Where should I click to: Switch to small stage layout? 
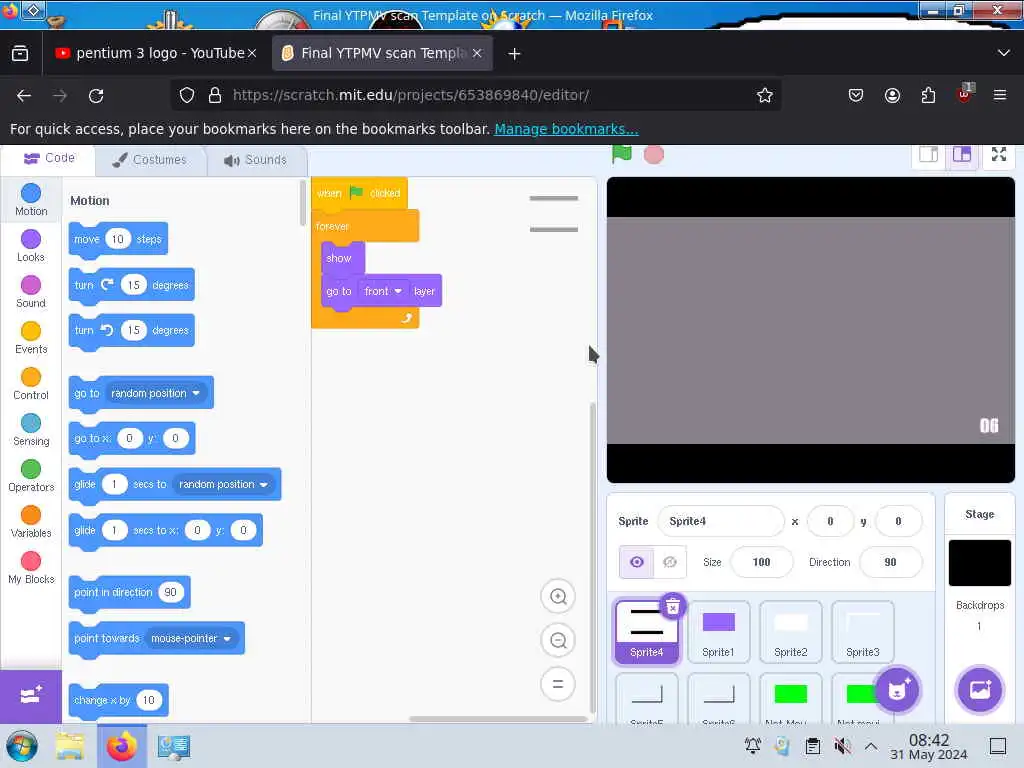[928, 155]
